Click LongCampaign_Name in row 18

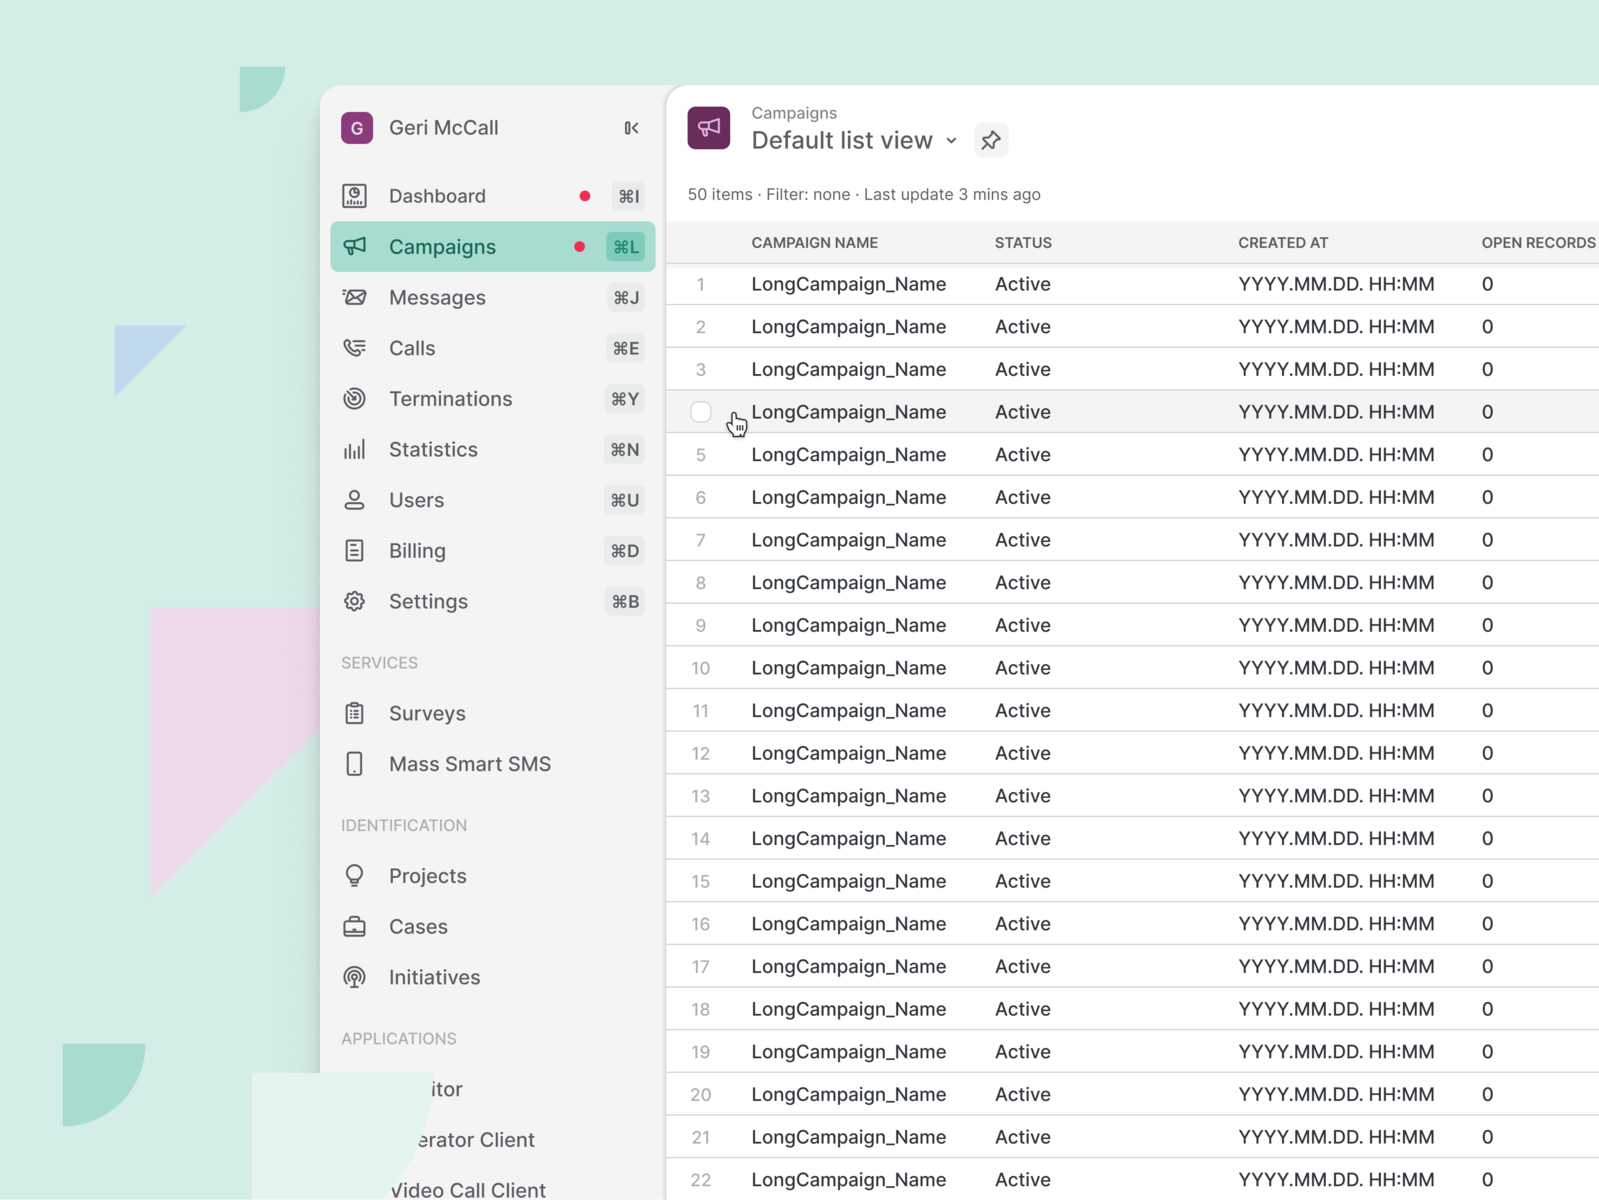(x=849, y=1009)
